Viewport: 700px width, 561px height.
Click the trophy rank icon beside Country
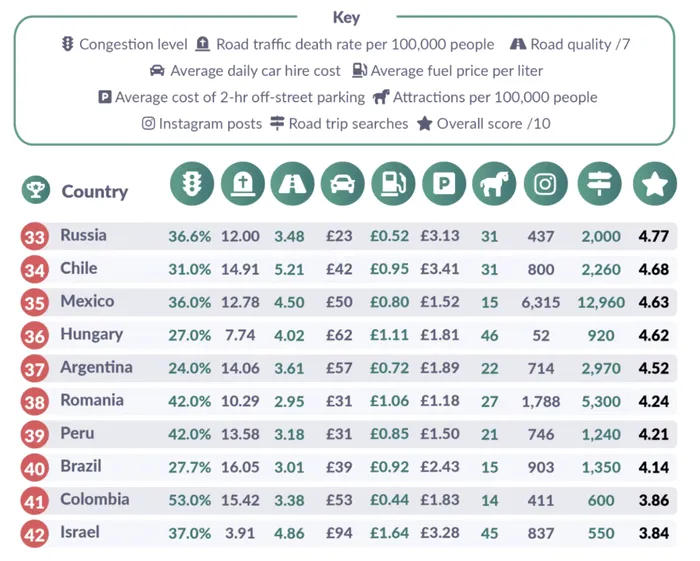click(35, 190)
